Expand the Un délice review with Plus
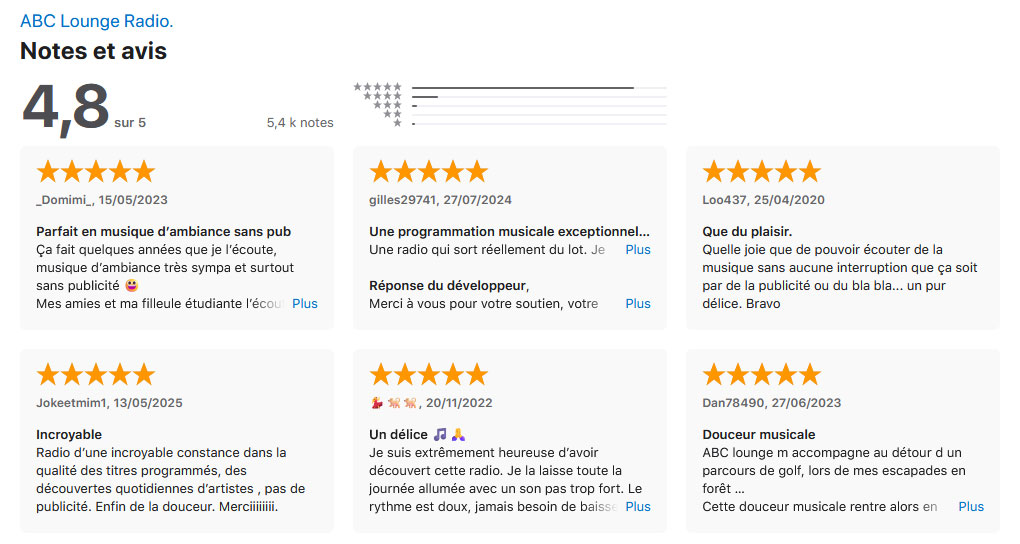This screenshot has width=1020, height=544. pyautogui.click(x=638, y=506)
